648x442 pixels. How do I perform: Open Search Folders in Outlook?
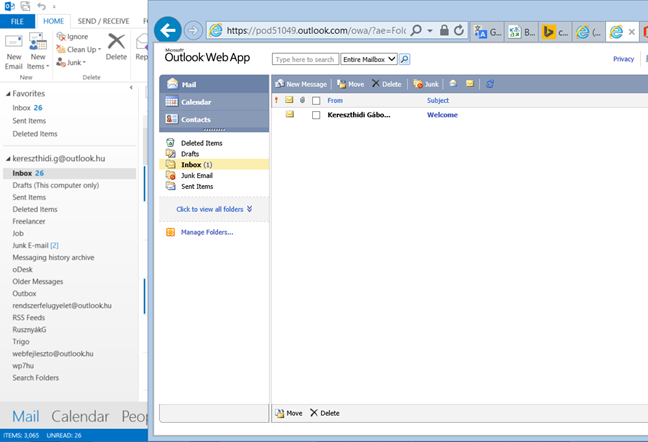(36, 378)
